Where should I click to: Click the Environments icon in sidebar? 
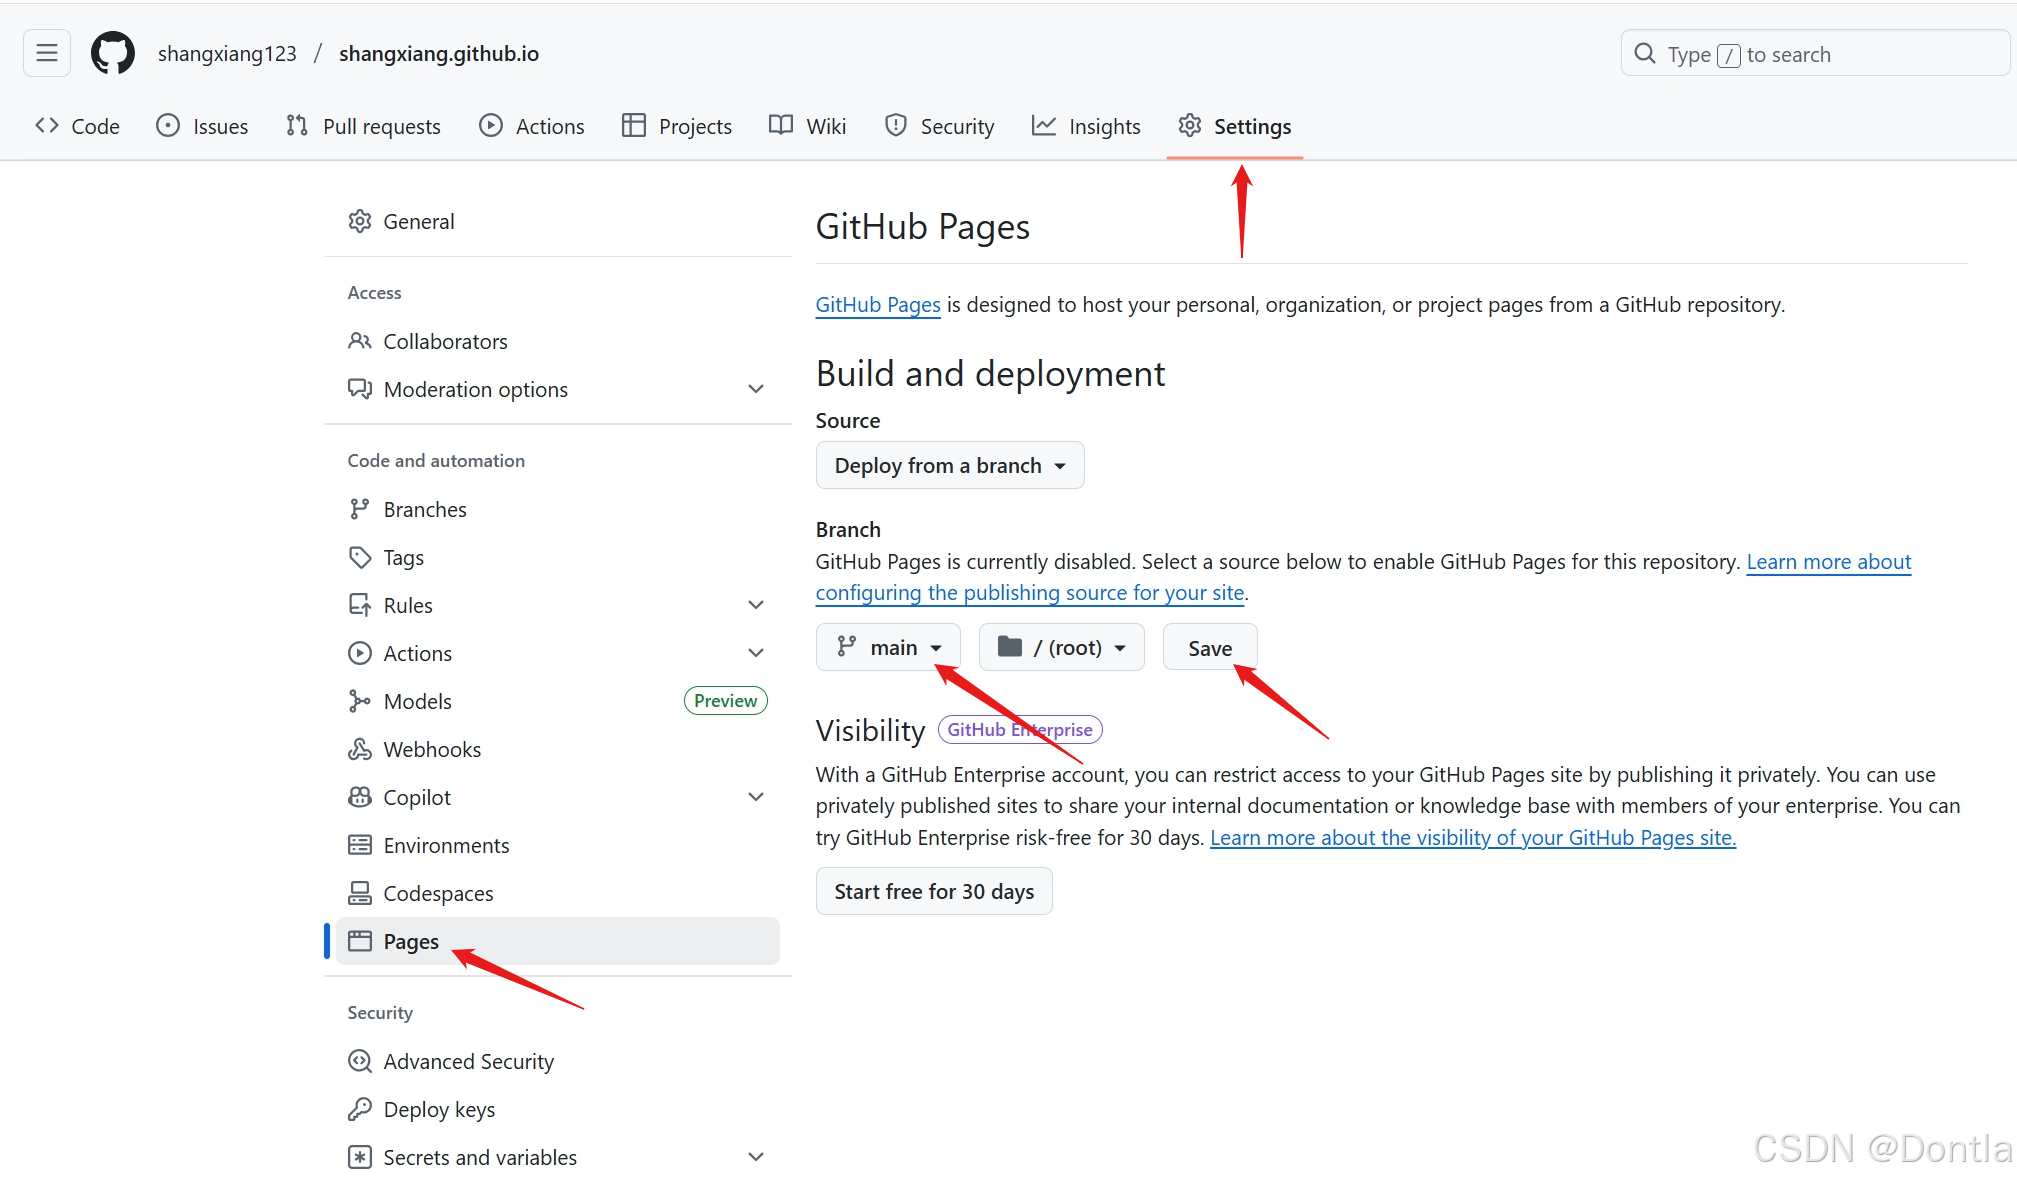(x=360, y=845)
